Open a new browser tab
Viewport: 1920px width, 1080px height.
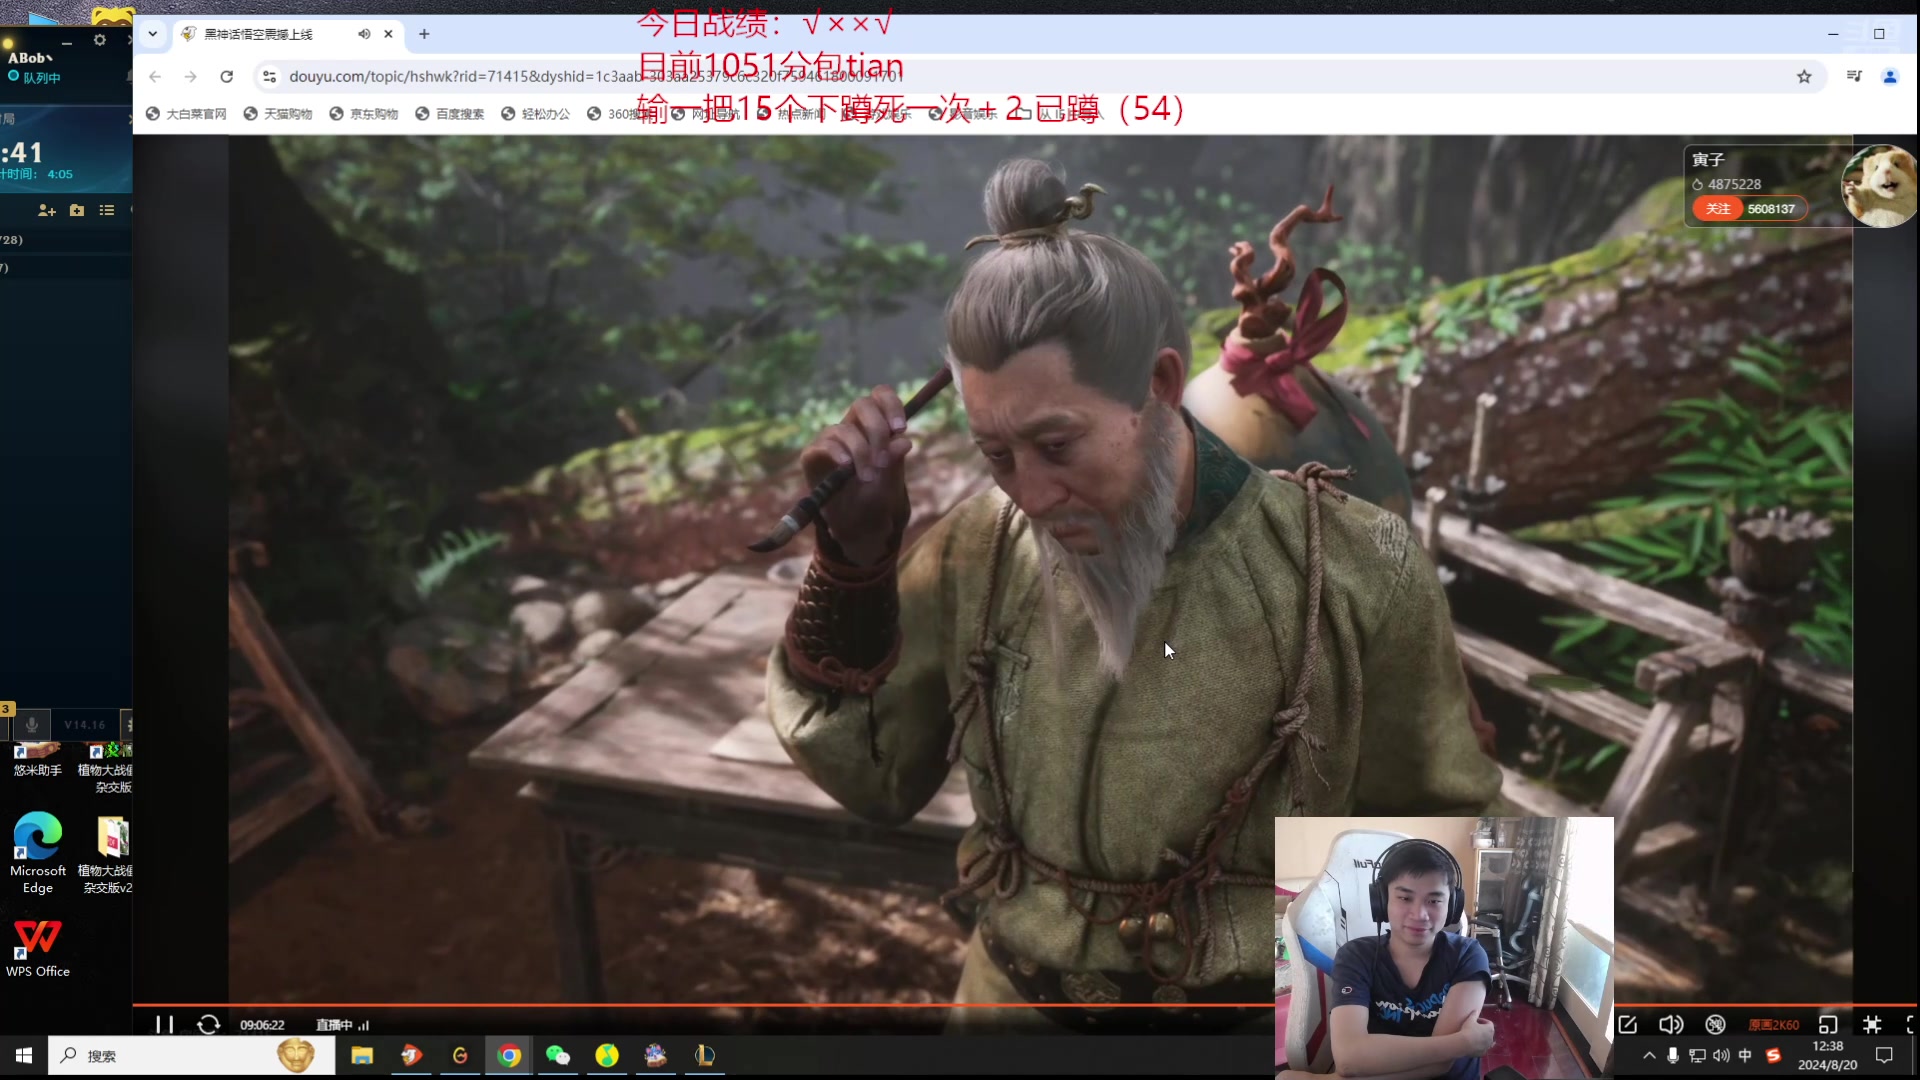point(424,34)
